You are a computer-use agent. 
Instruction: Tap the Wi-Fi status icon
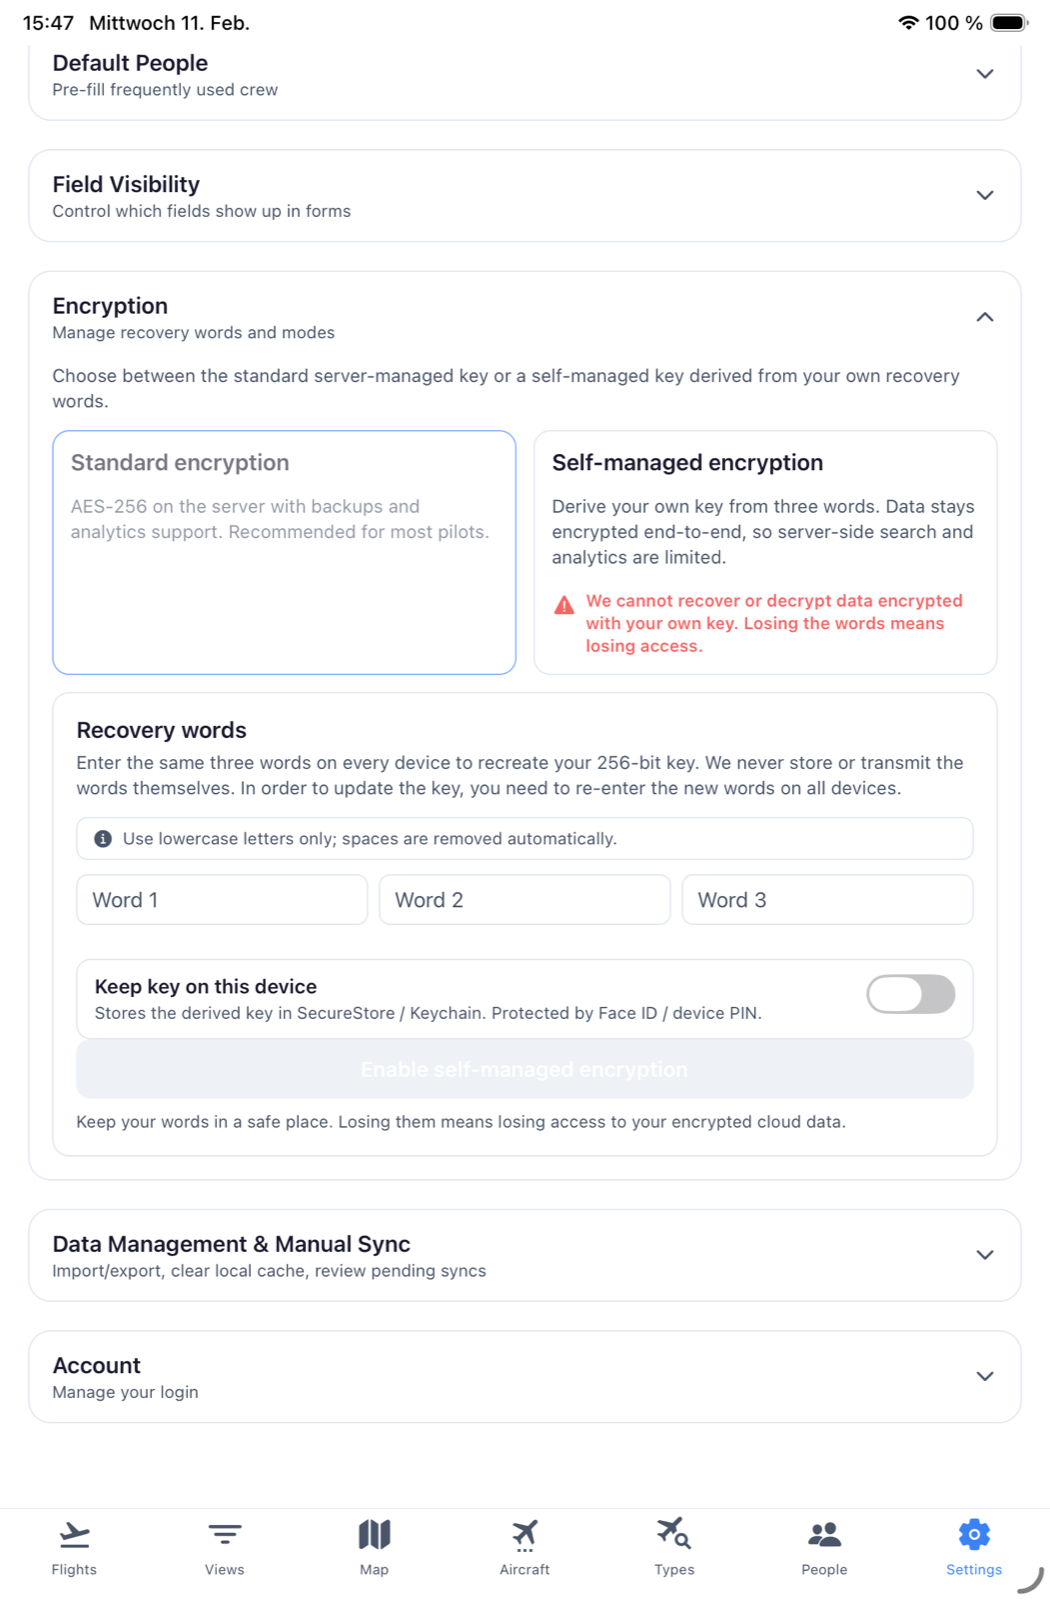click(x=908, y=21)
